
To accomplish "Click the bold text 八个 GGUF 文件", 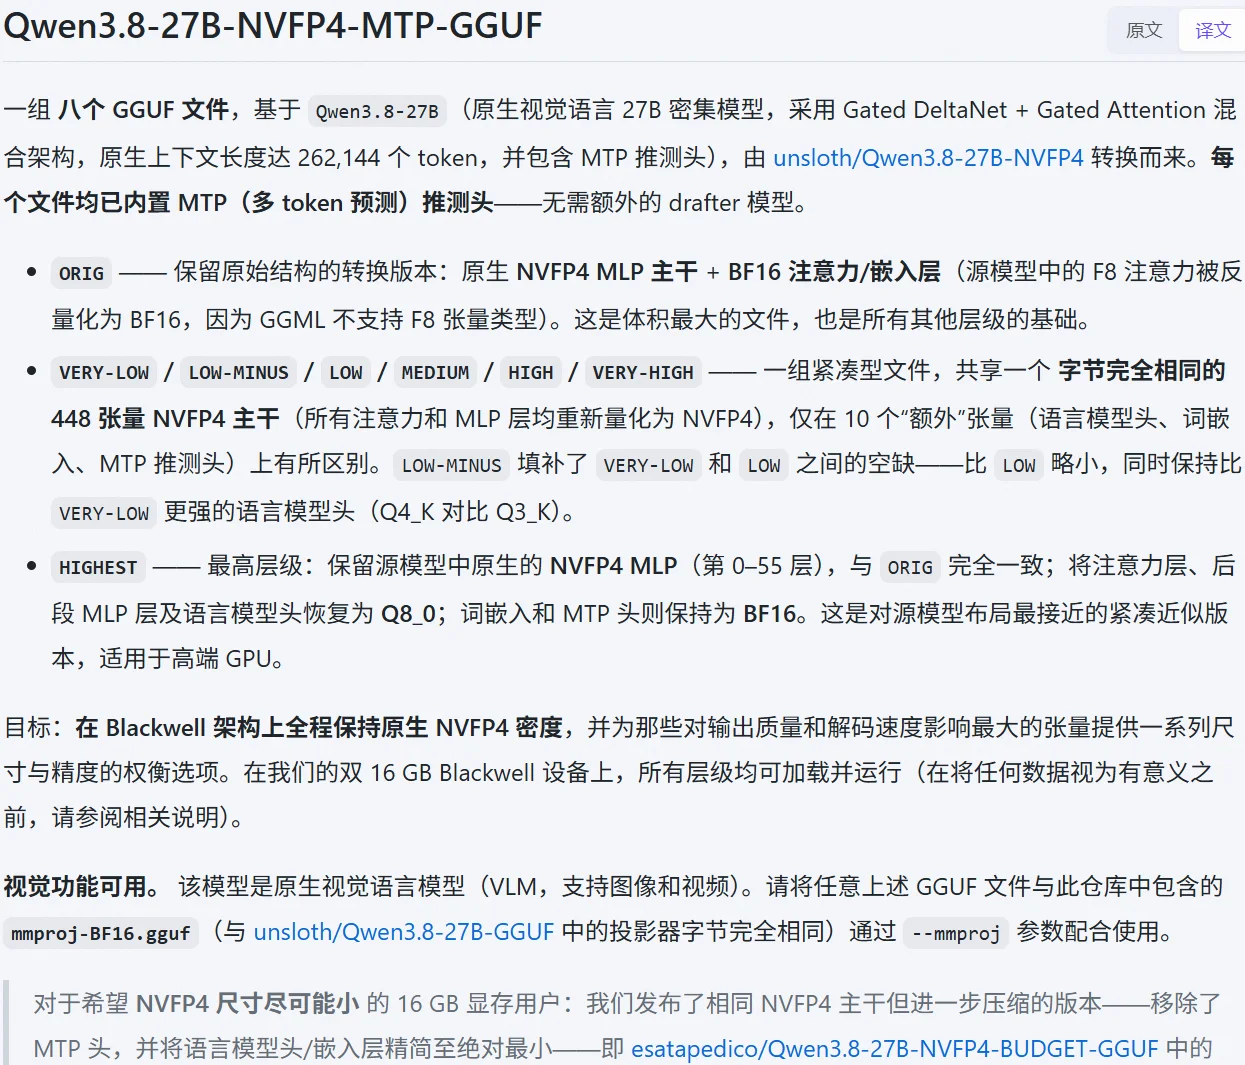I will (x=144, y=109).
